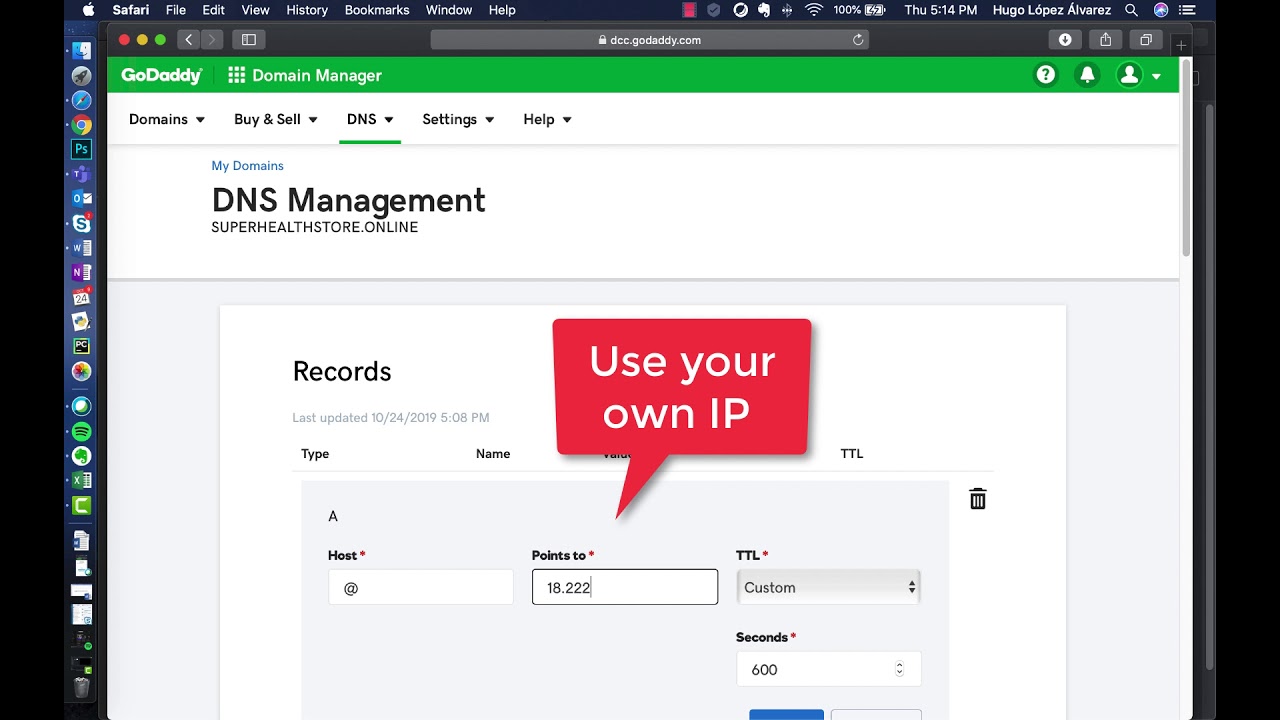Open Siri from the menu bar
The width and height of the screenshot is (1280, 720).
1161,10
